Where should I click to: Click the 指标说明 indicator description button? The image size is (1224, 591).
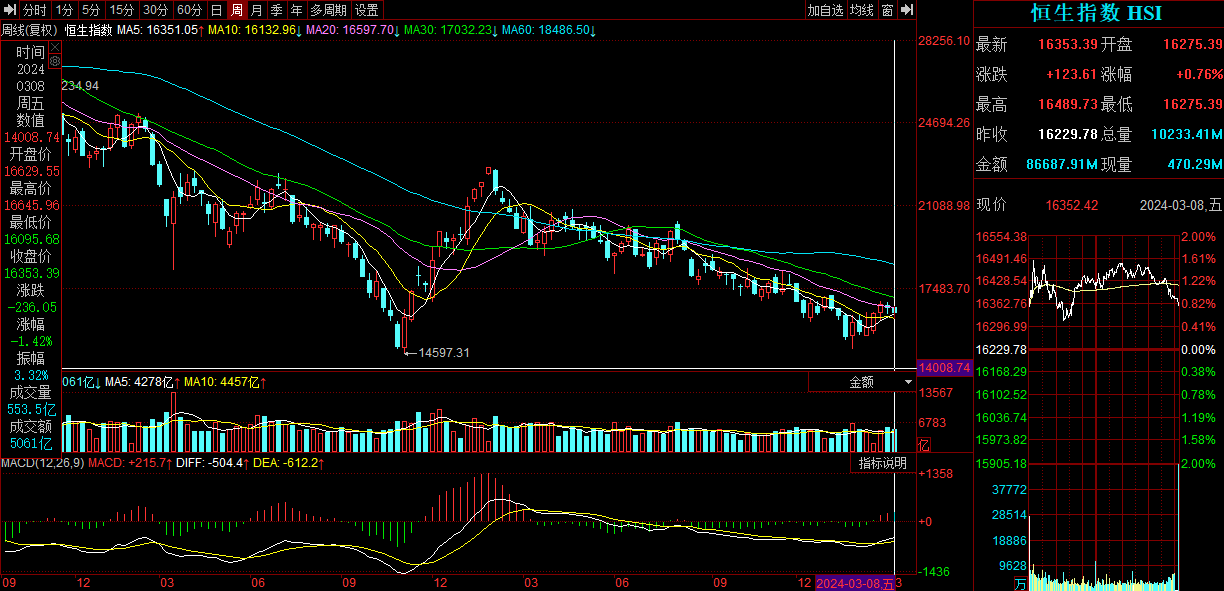[883, 463]
